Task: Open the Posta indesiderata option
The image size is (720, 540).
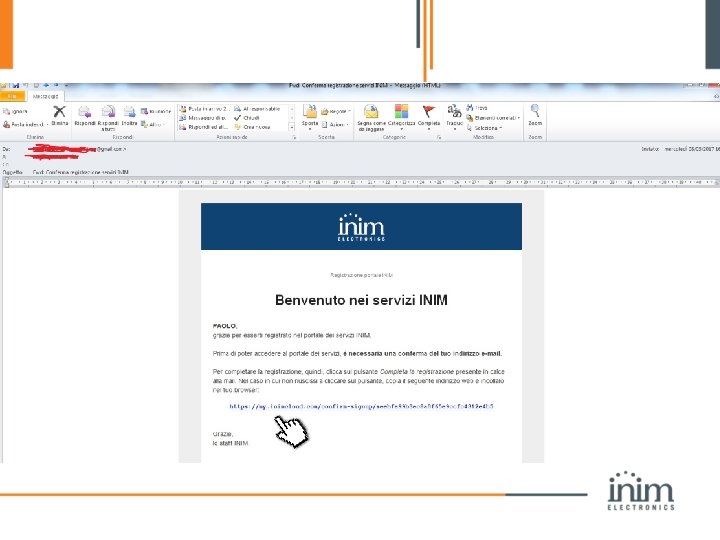Action: (x=25, y=124)
